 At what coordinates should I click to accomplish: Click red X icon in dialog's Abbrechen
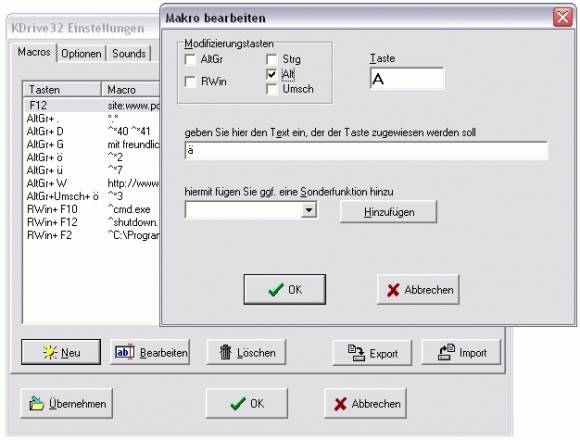393,290
